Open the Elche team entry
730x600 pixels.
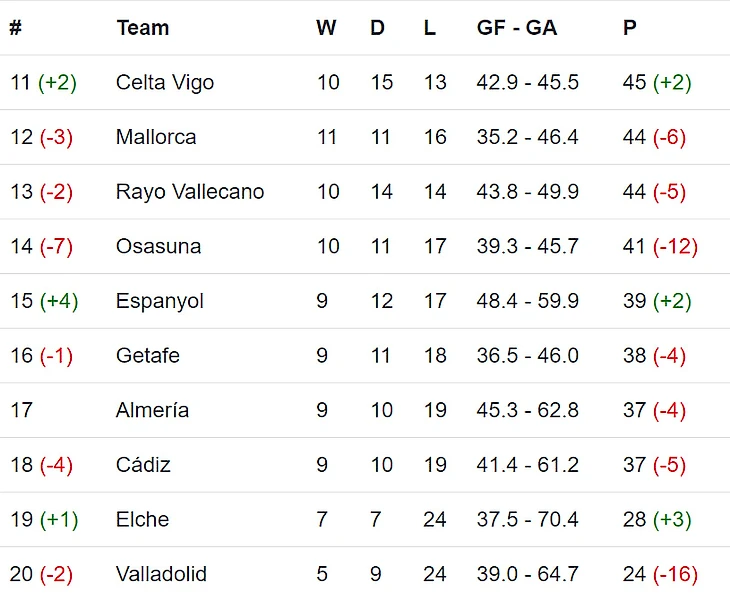142,519
